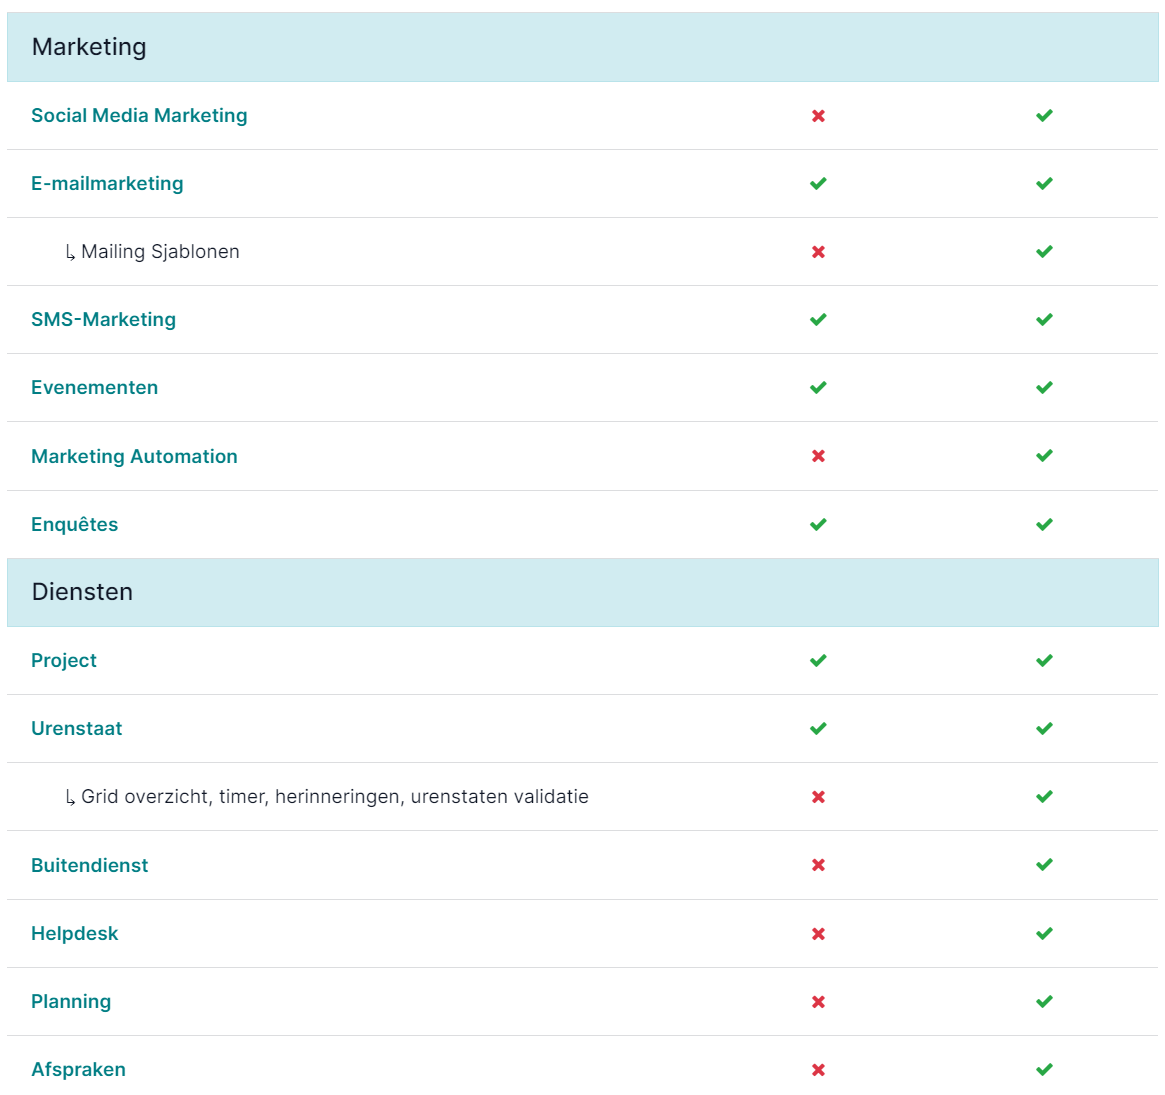
Task: Click the Grid overzicht sub-item arrow
Action: (70, 798)
